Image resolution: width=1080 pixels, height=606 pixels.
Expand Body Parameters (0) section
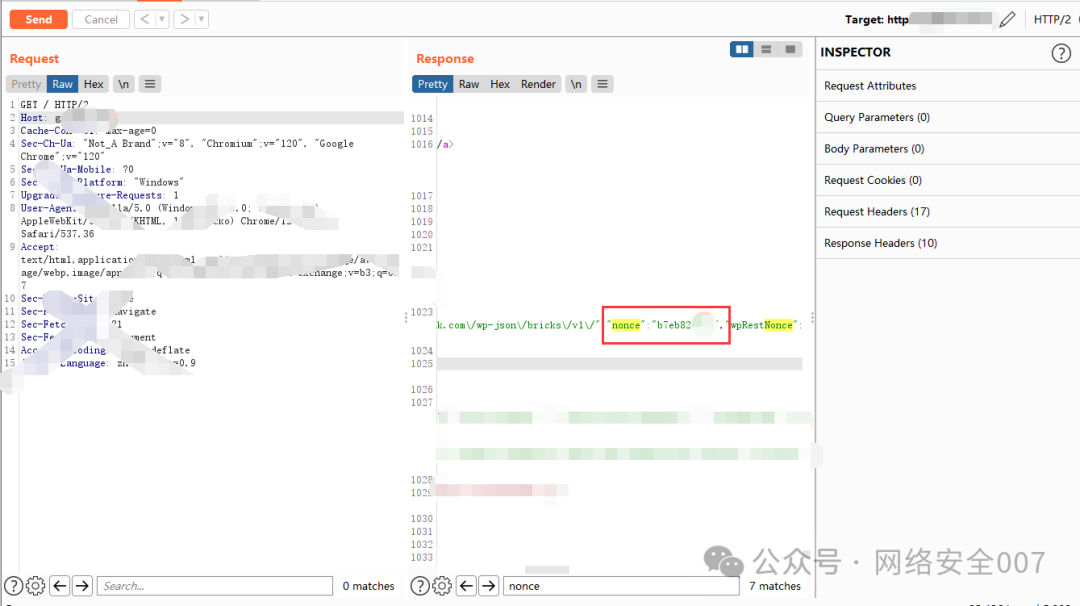pos(948,149)
